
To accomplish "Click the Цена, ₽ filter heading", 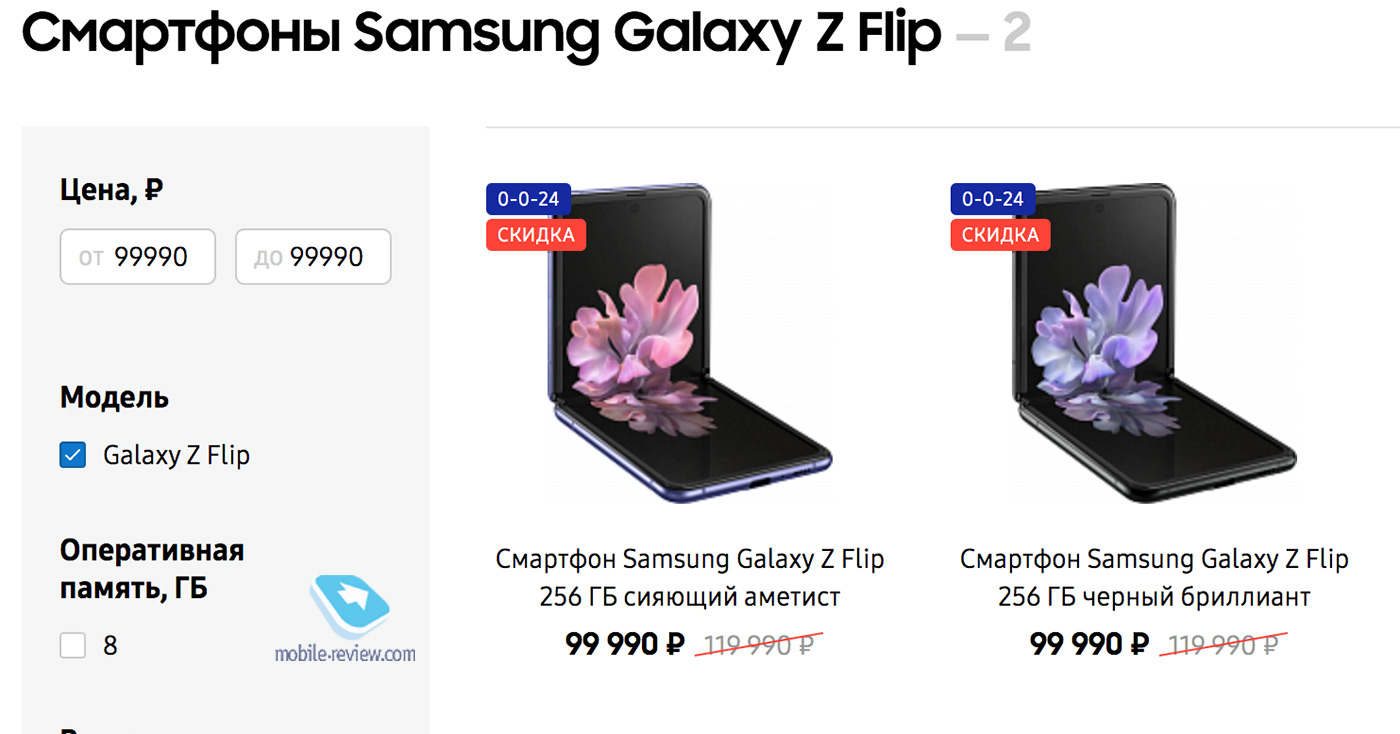I will (x=111, y=190).
